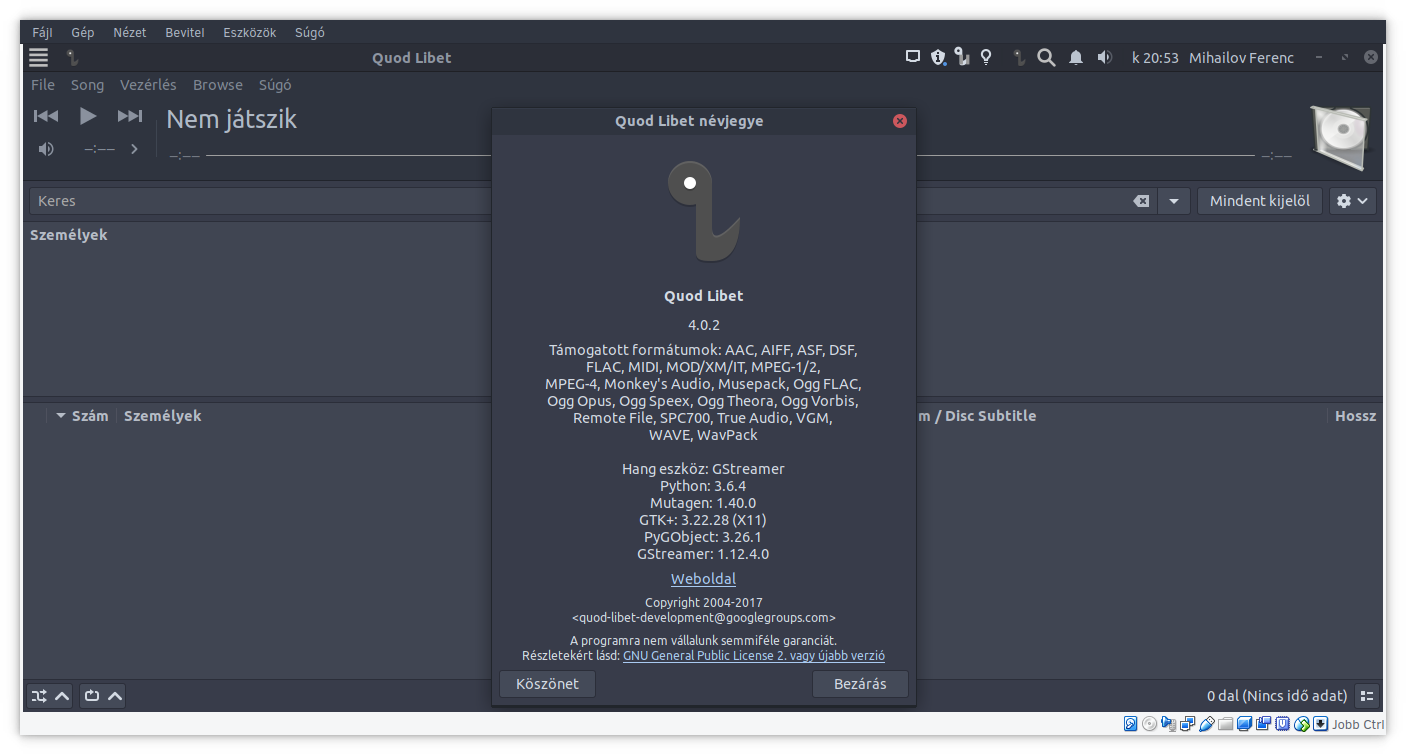
Task: Click the Hossz column header
Action: [x=1355, y=416]
